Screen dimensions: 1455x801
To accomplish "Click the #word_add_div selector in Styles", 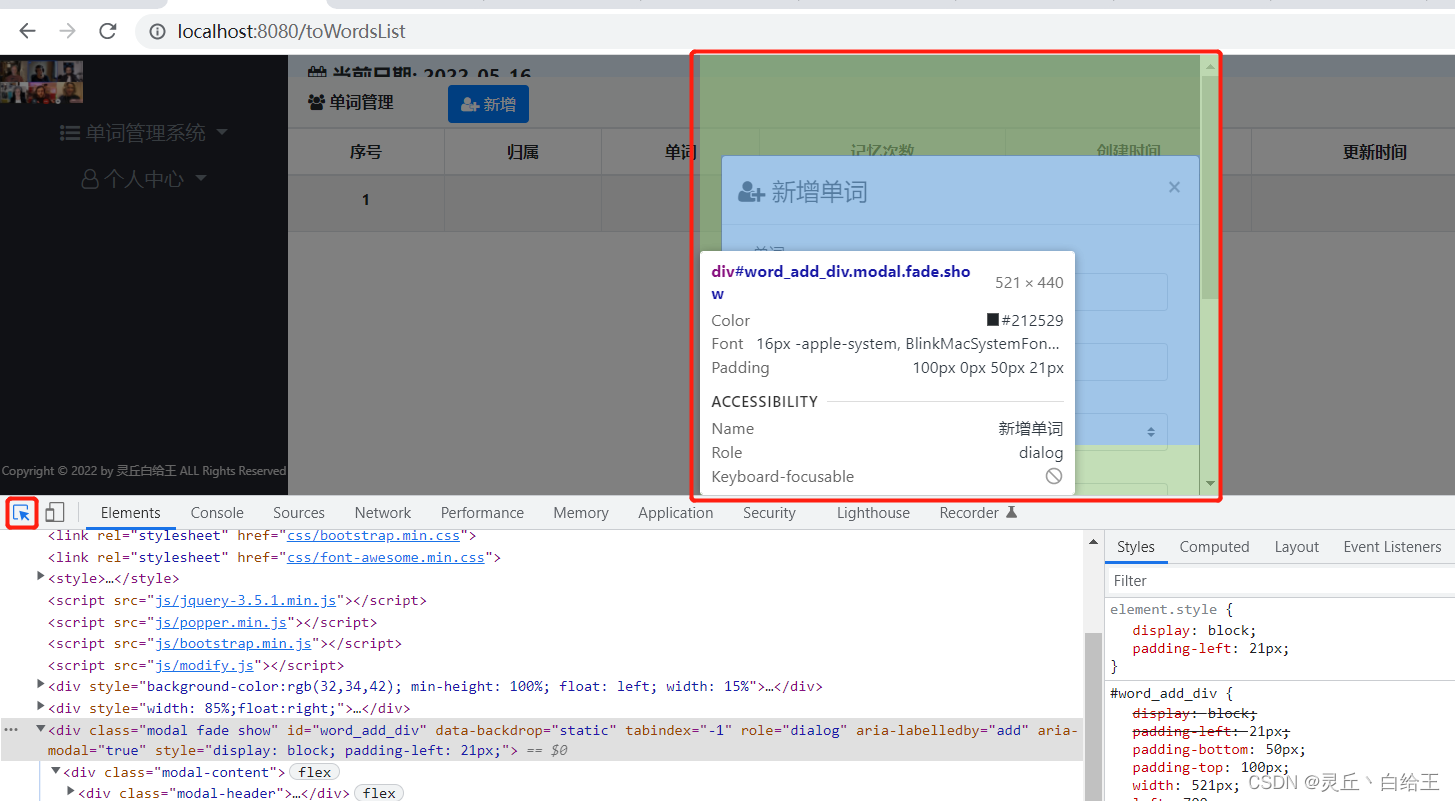I will coord(1163,693).
